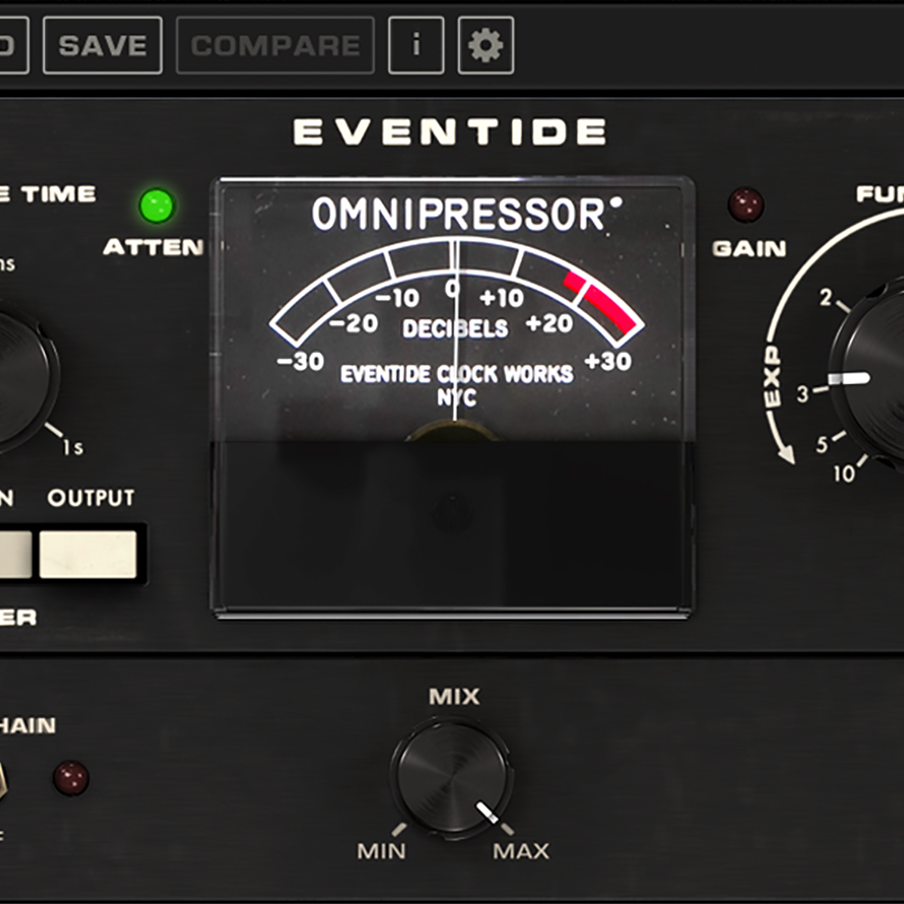This screenshot has height=904, width=904.
Task: Click the partially visible button left of SAVE
Action: point(10,45)
